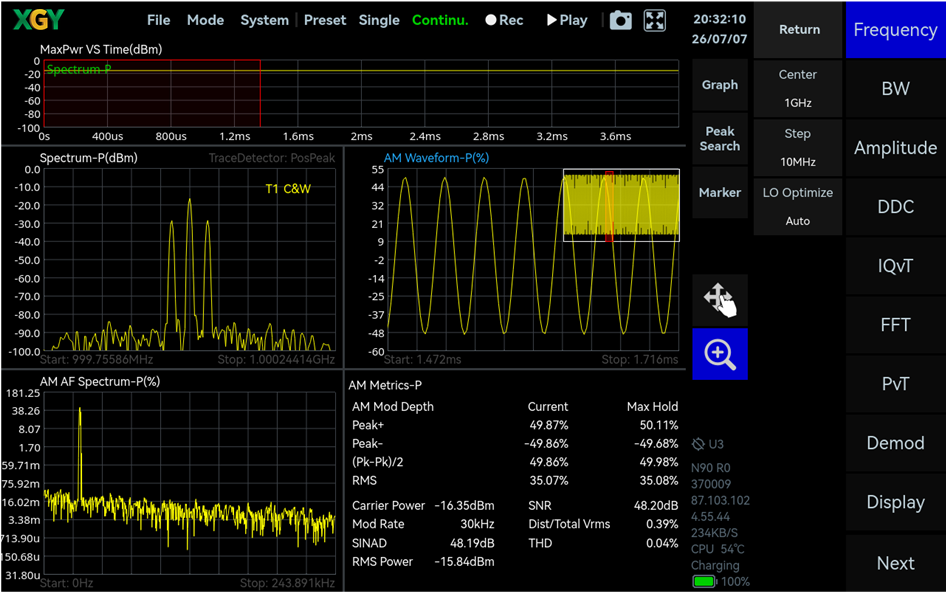Toggle the Continu. sweep mode
The width and height of the screenshot is (947, 593).
[440, 21]
